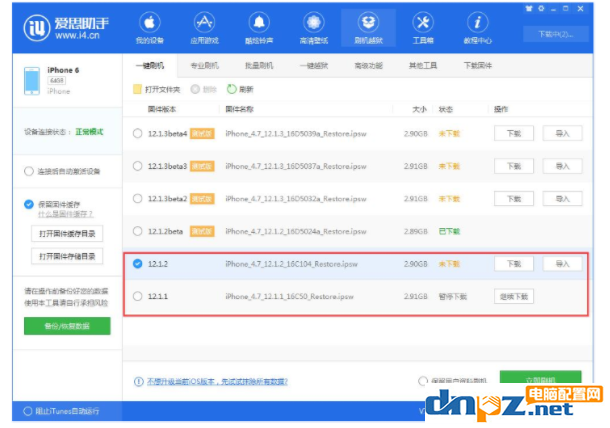Switch to the 其他工具 tab
This screenshot has height=428, width=610.
tap(423, 66)
